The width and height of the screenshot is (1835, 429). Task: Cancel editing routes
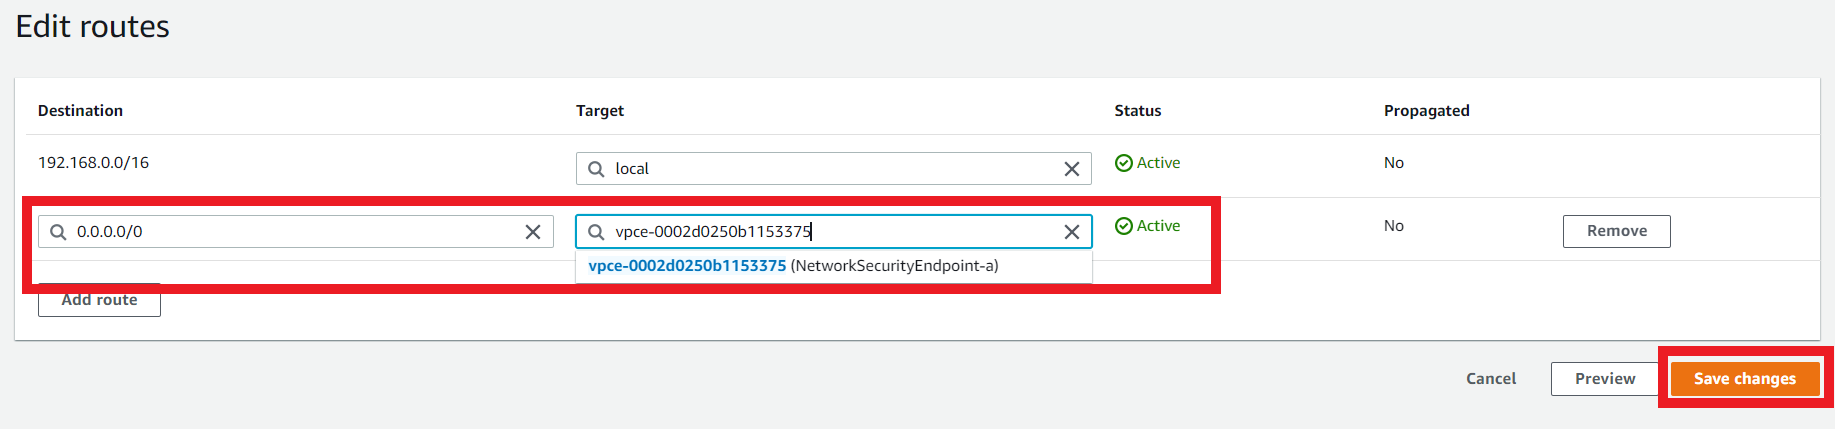pos(1491,379)
